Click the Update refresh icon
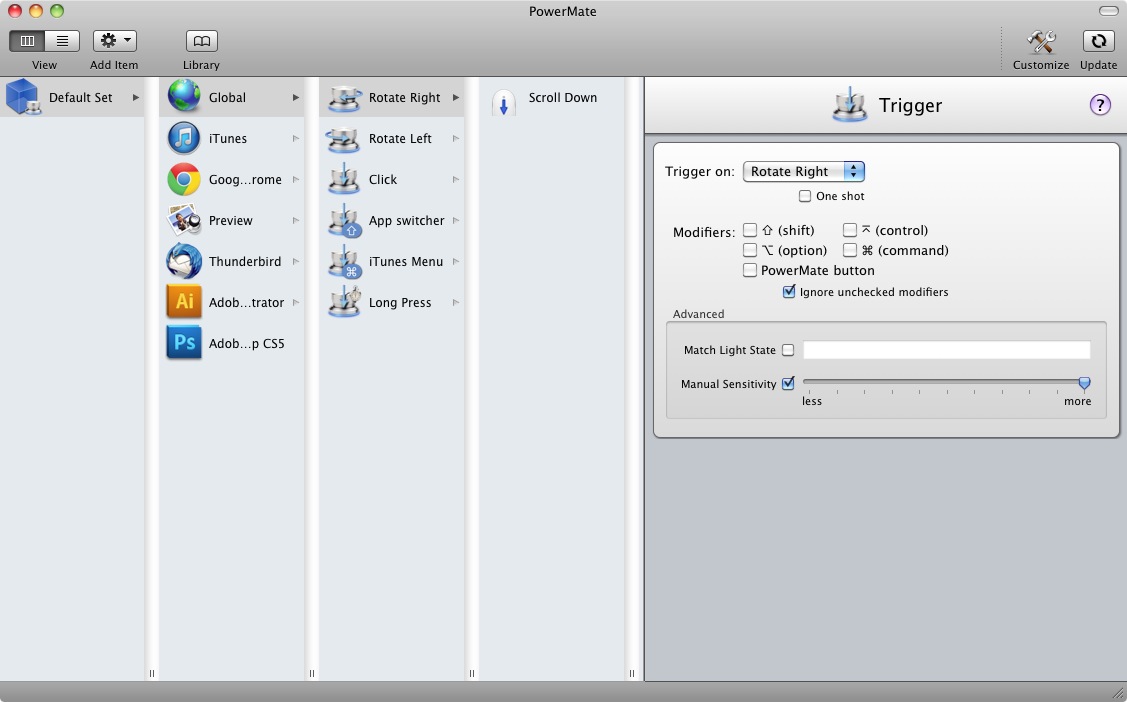Screen dimensions: 1127x702 (1098, 41)
